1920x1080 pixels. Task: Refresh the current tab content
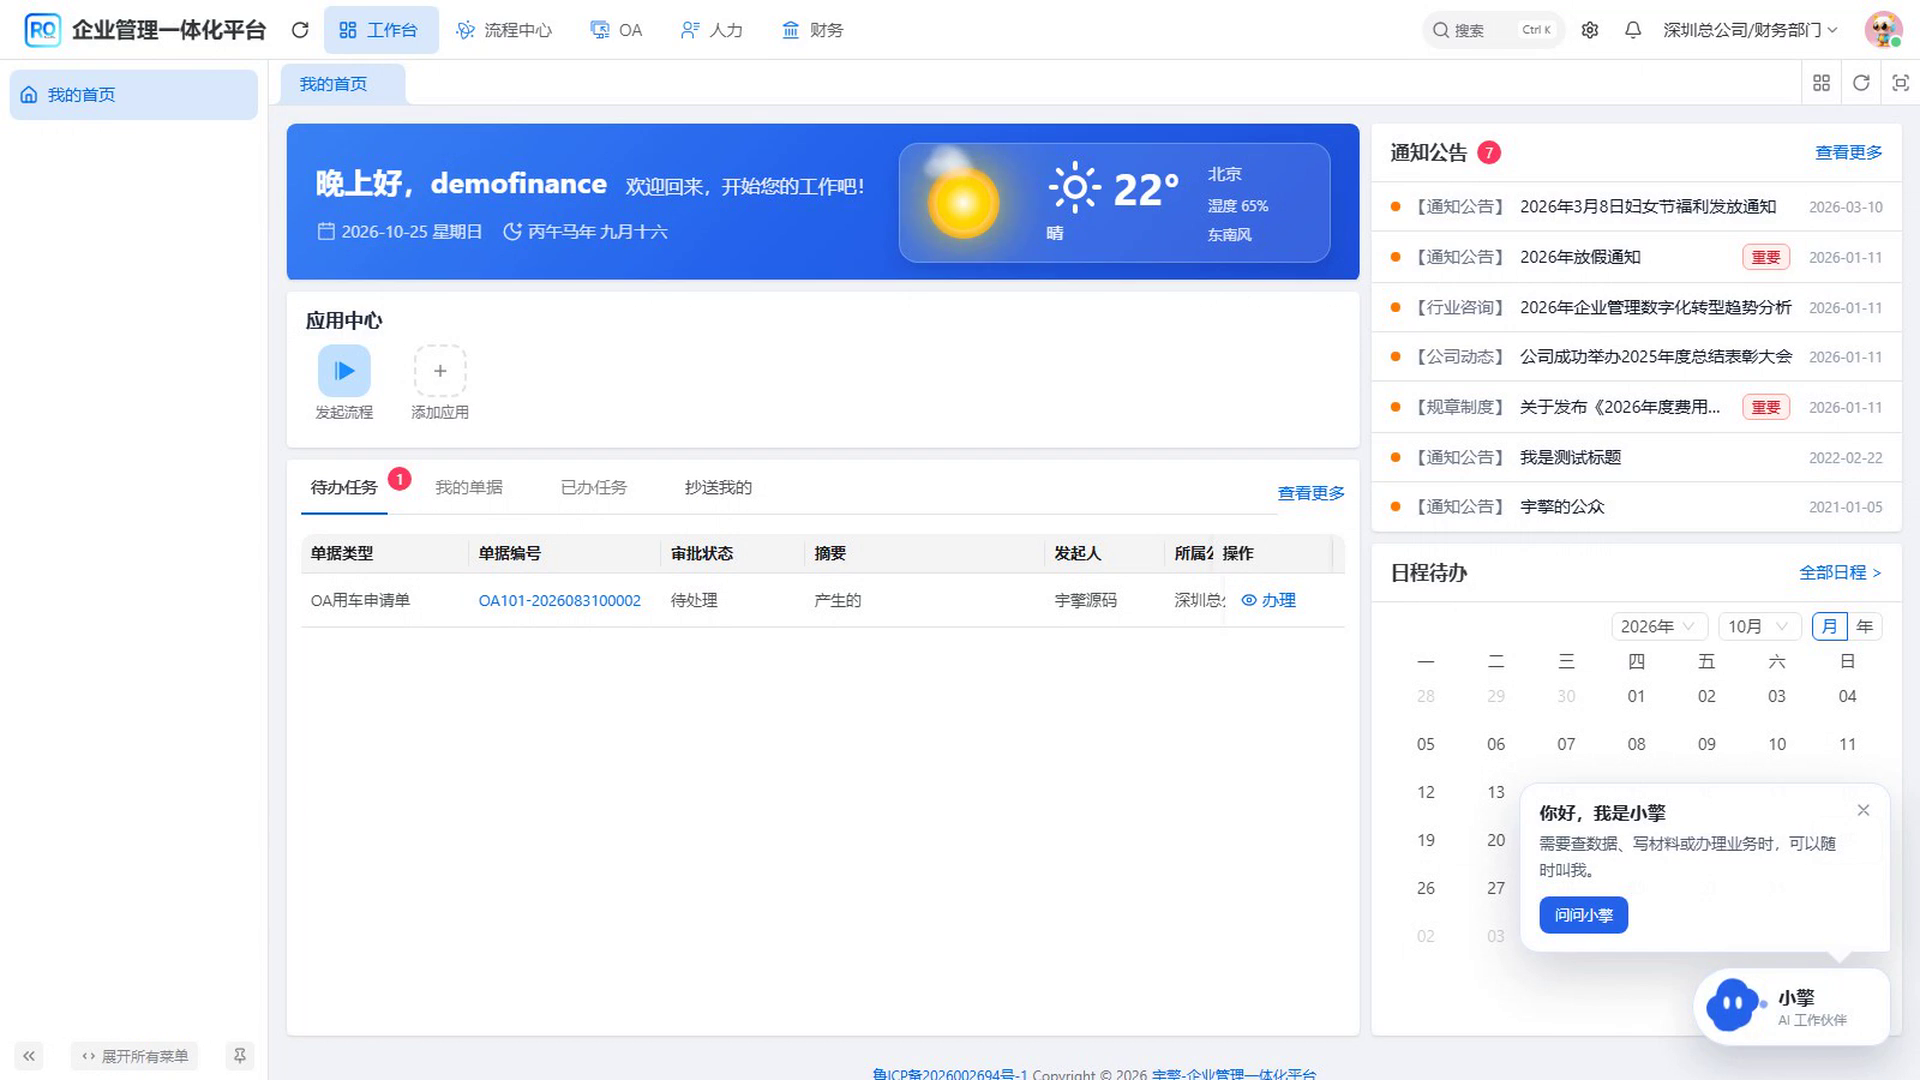point(1861,83)
